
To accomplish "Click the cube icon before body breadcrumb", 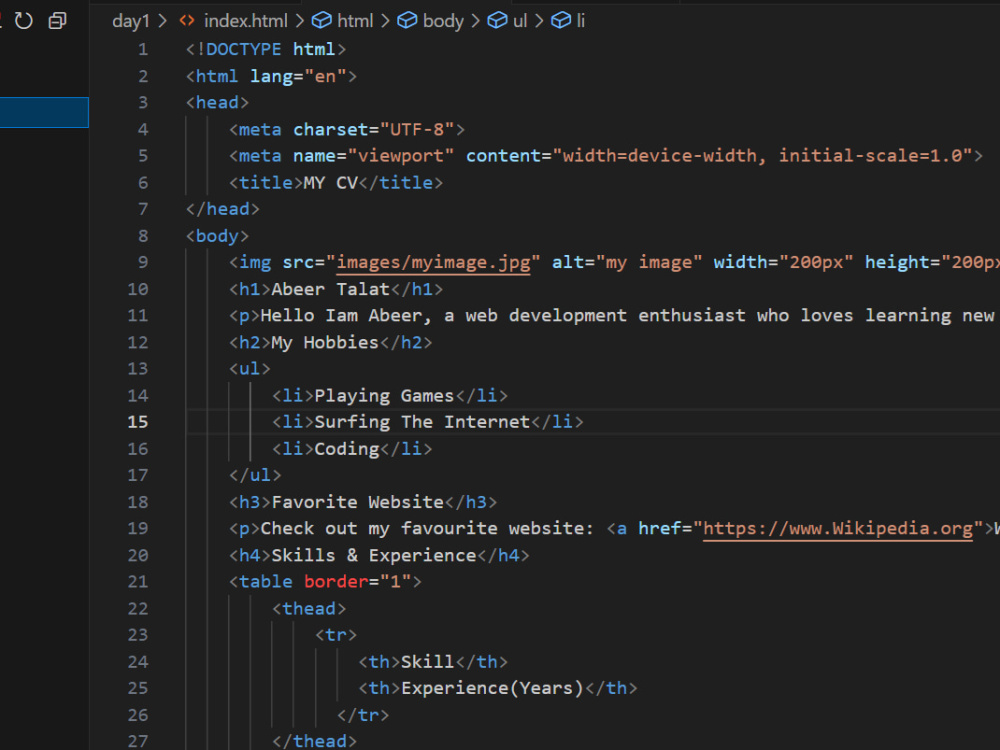I will [x=407, y=20].
